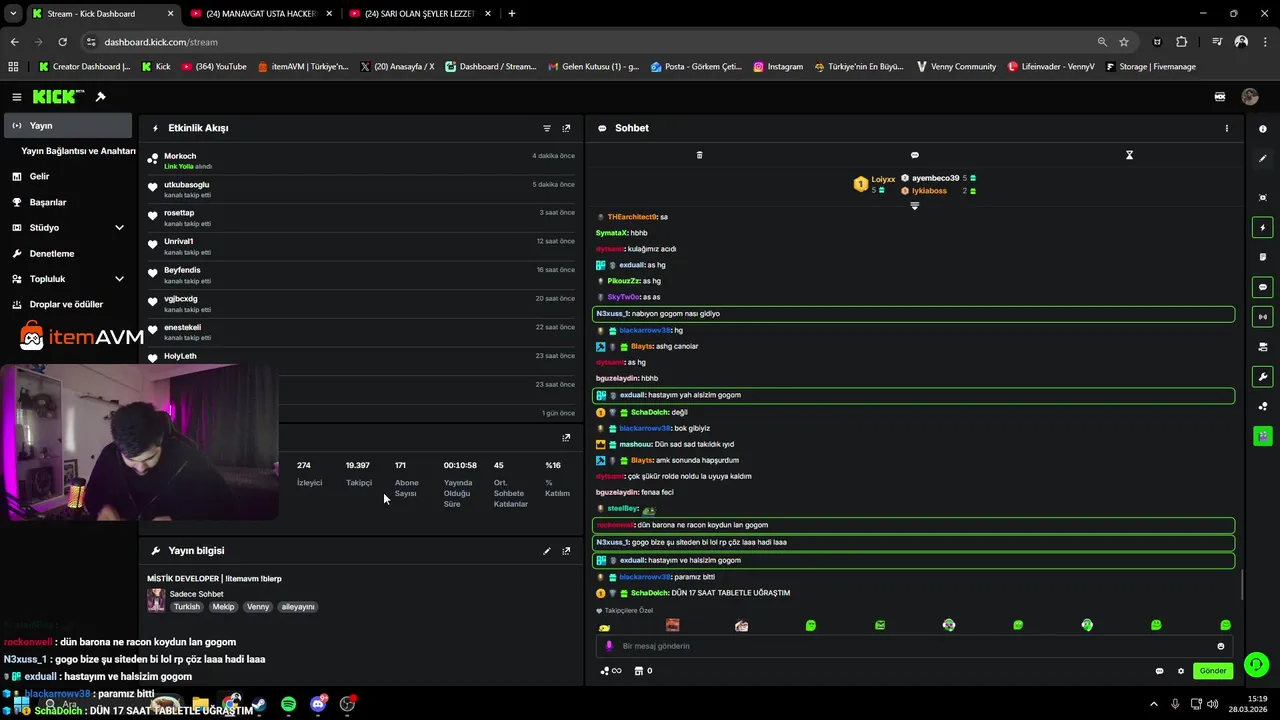Open the hamburger sidebar menu

click(17, 97)
